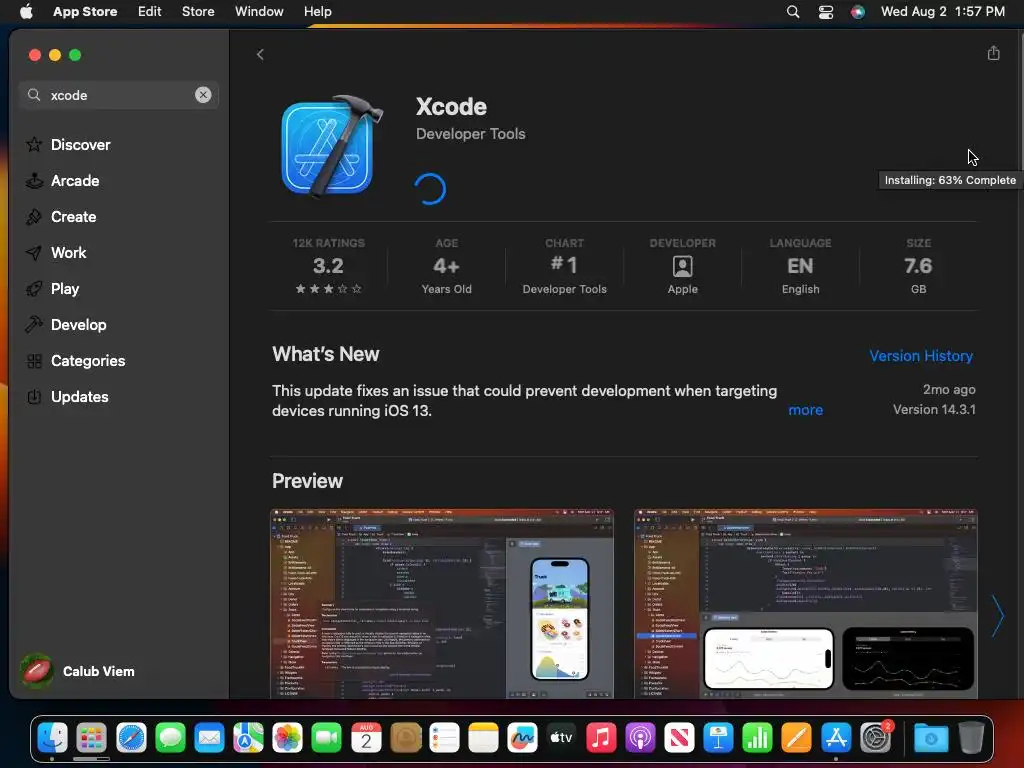Launch Safari from the Dock
The width and height of the screenshot is (1024, 768).
pyautogui.click(x=131, y=738)
